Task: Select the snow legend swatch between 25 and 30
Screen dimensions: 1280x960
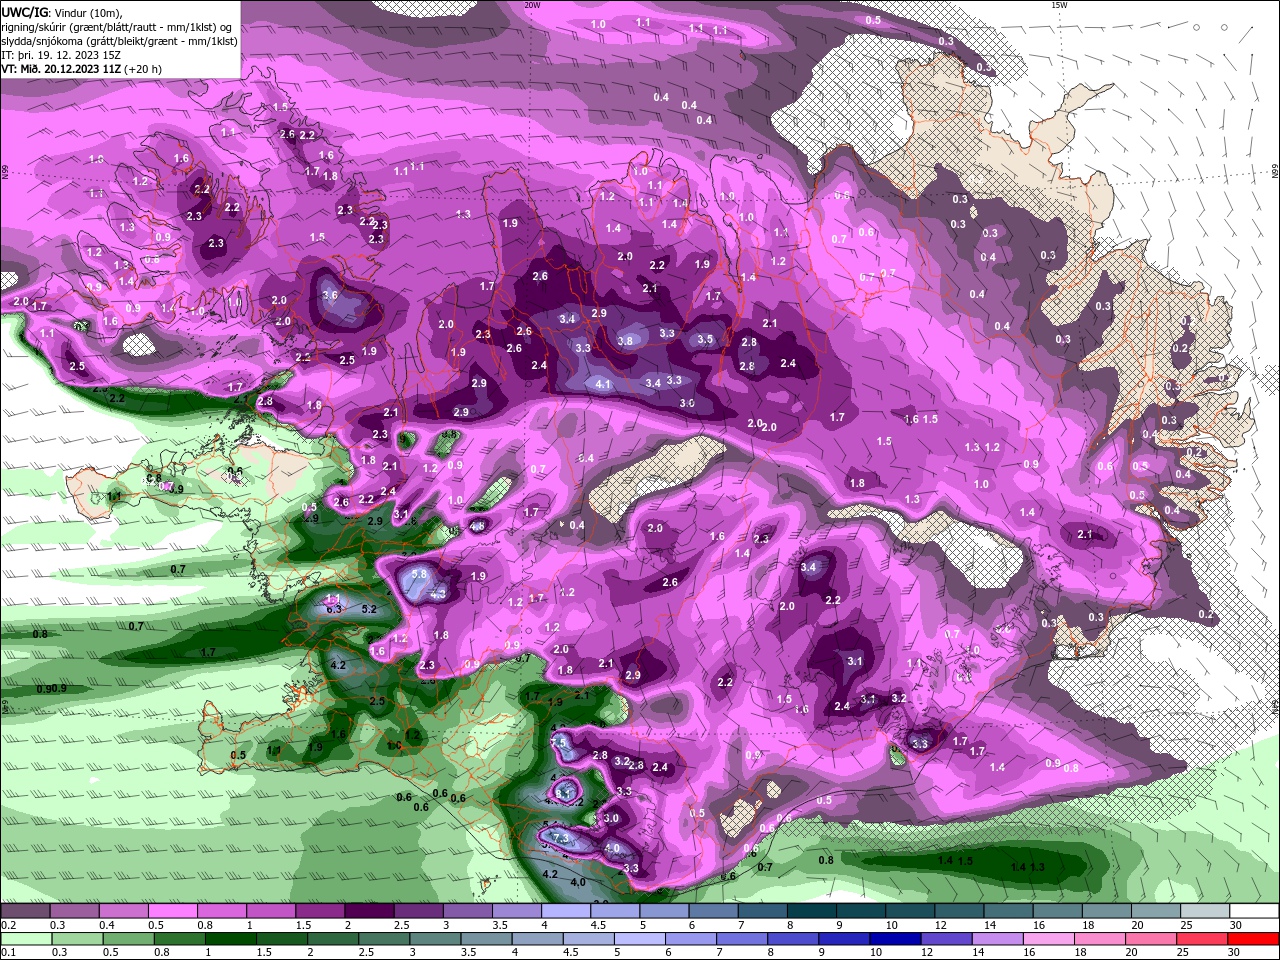Action: [1206, 911]
